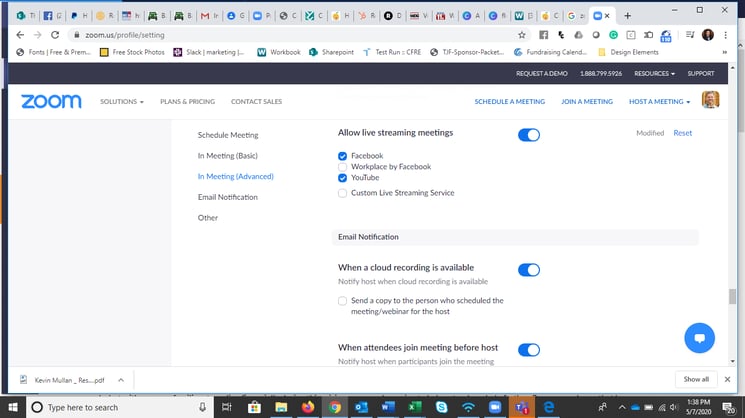Launch Microsoft Store from the taskbar
Screen dimensions: 745x418
point(254,407)
